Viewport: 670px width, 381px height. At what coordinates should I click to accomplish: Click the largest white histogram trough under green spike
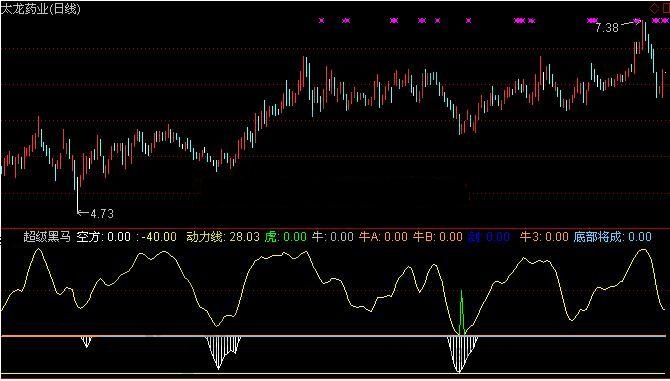click(462, 354)
